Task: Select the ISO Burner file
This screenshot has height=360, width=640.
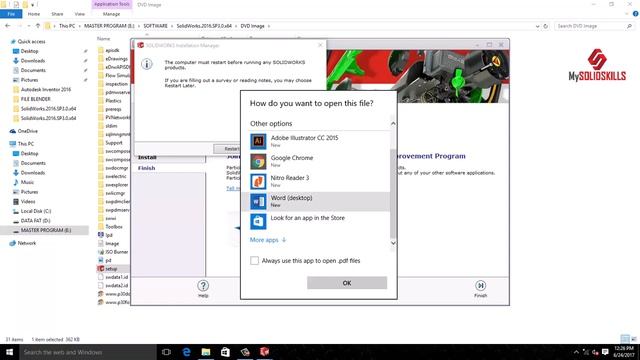Action: click(117, 252)
